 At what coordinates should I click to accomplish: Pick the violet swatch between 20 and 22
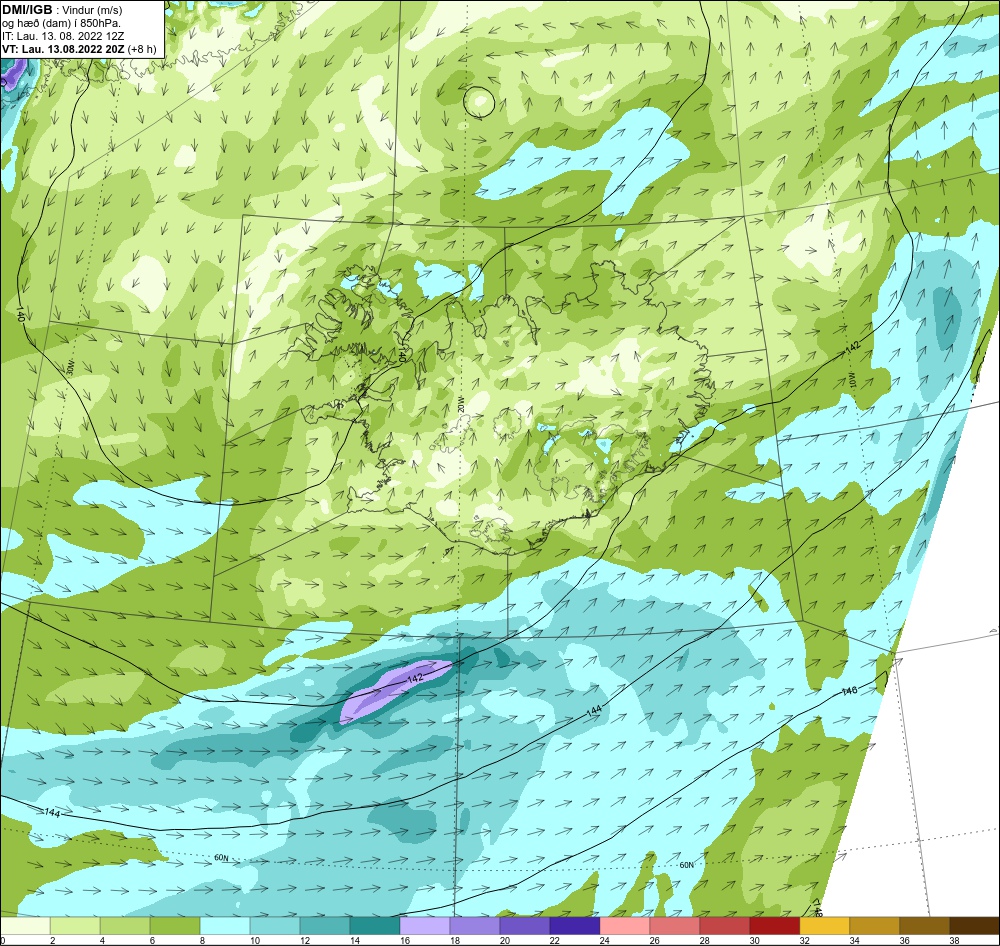[x=525, y=926]
